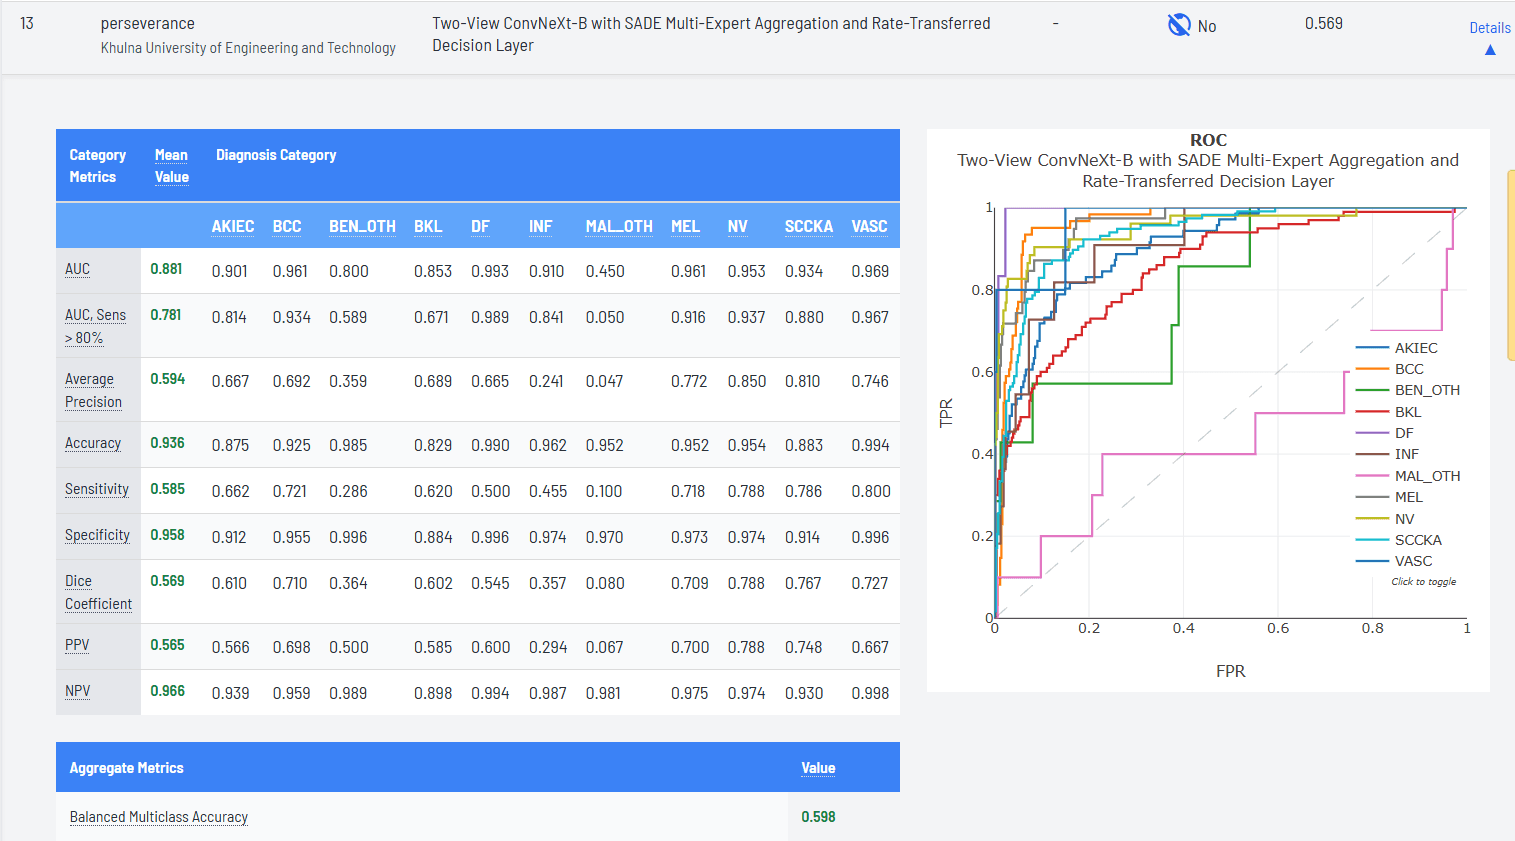
Task: Click the 0.598 balanced accuracy value
Action: click(818, 817)
